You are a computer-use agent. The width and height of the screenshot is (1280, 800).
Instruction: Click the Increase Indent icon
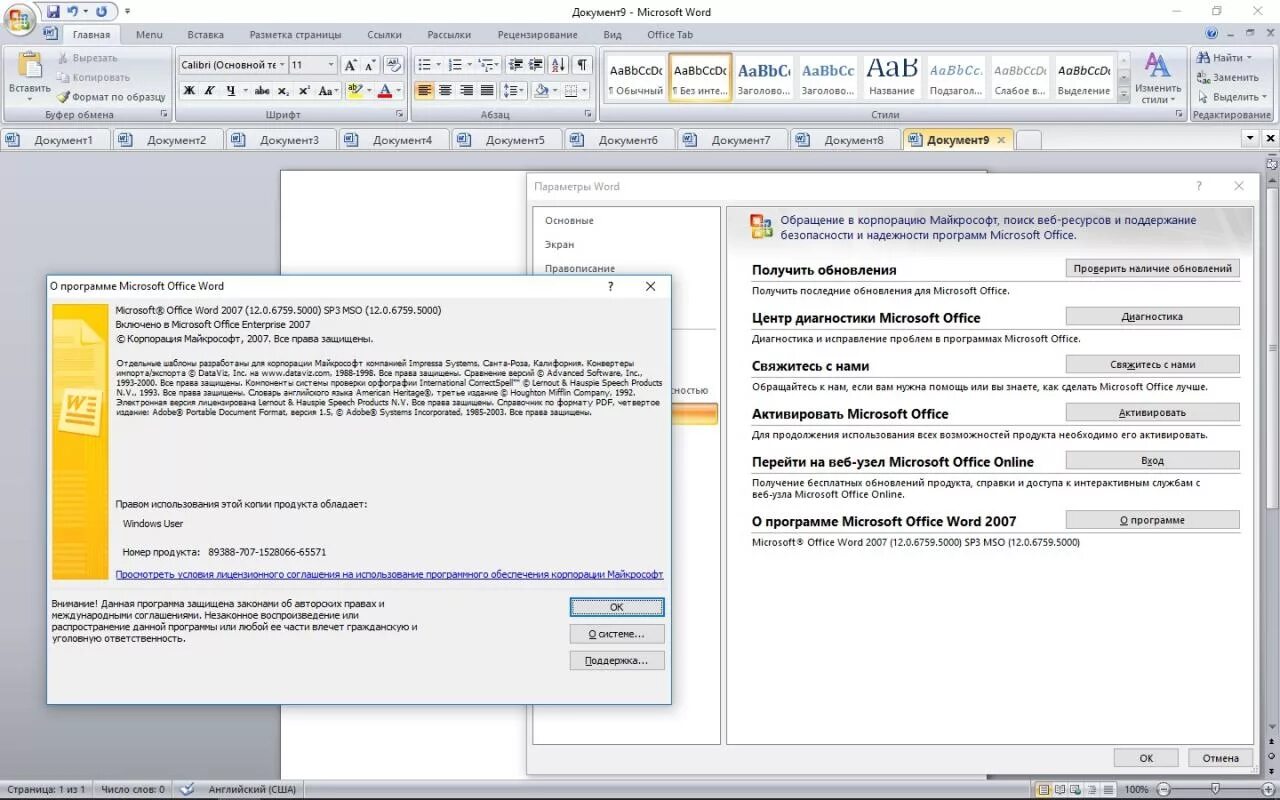536,65
